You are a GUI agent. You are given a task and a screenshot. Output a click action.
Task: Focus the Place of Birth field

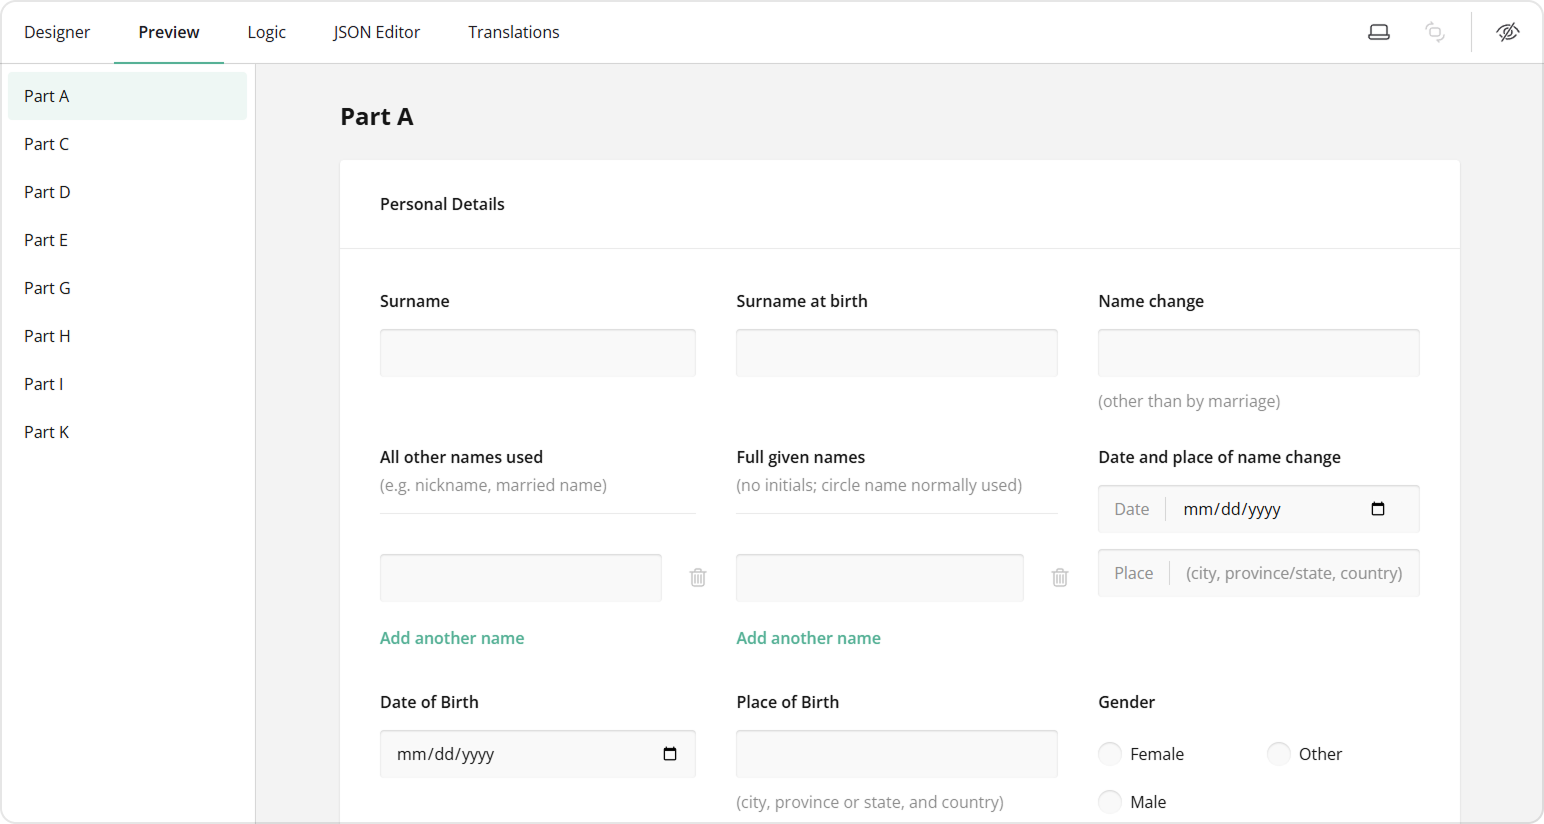coord(896,753)
